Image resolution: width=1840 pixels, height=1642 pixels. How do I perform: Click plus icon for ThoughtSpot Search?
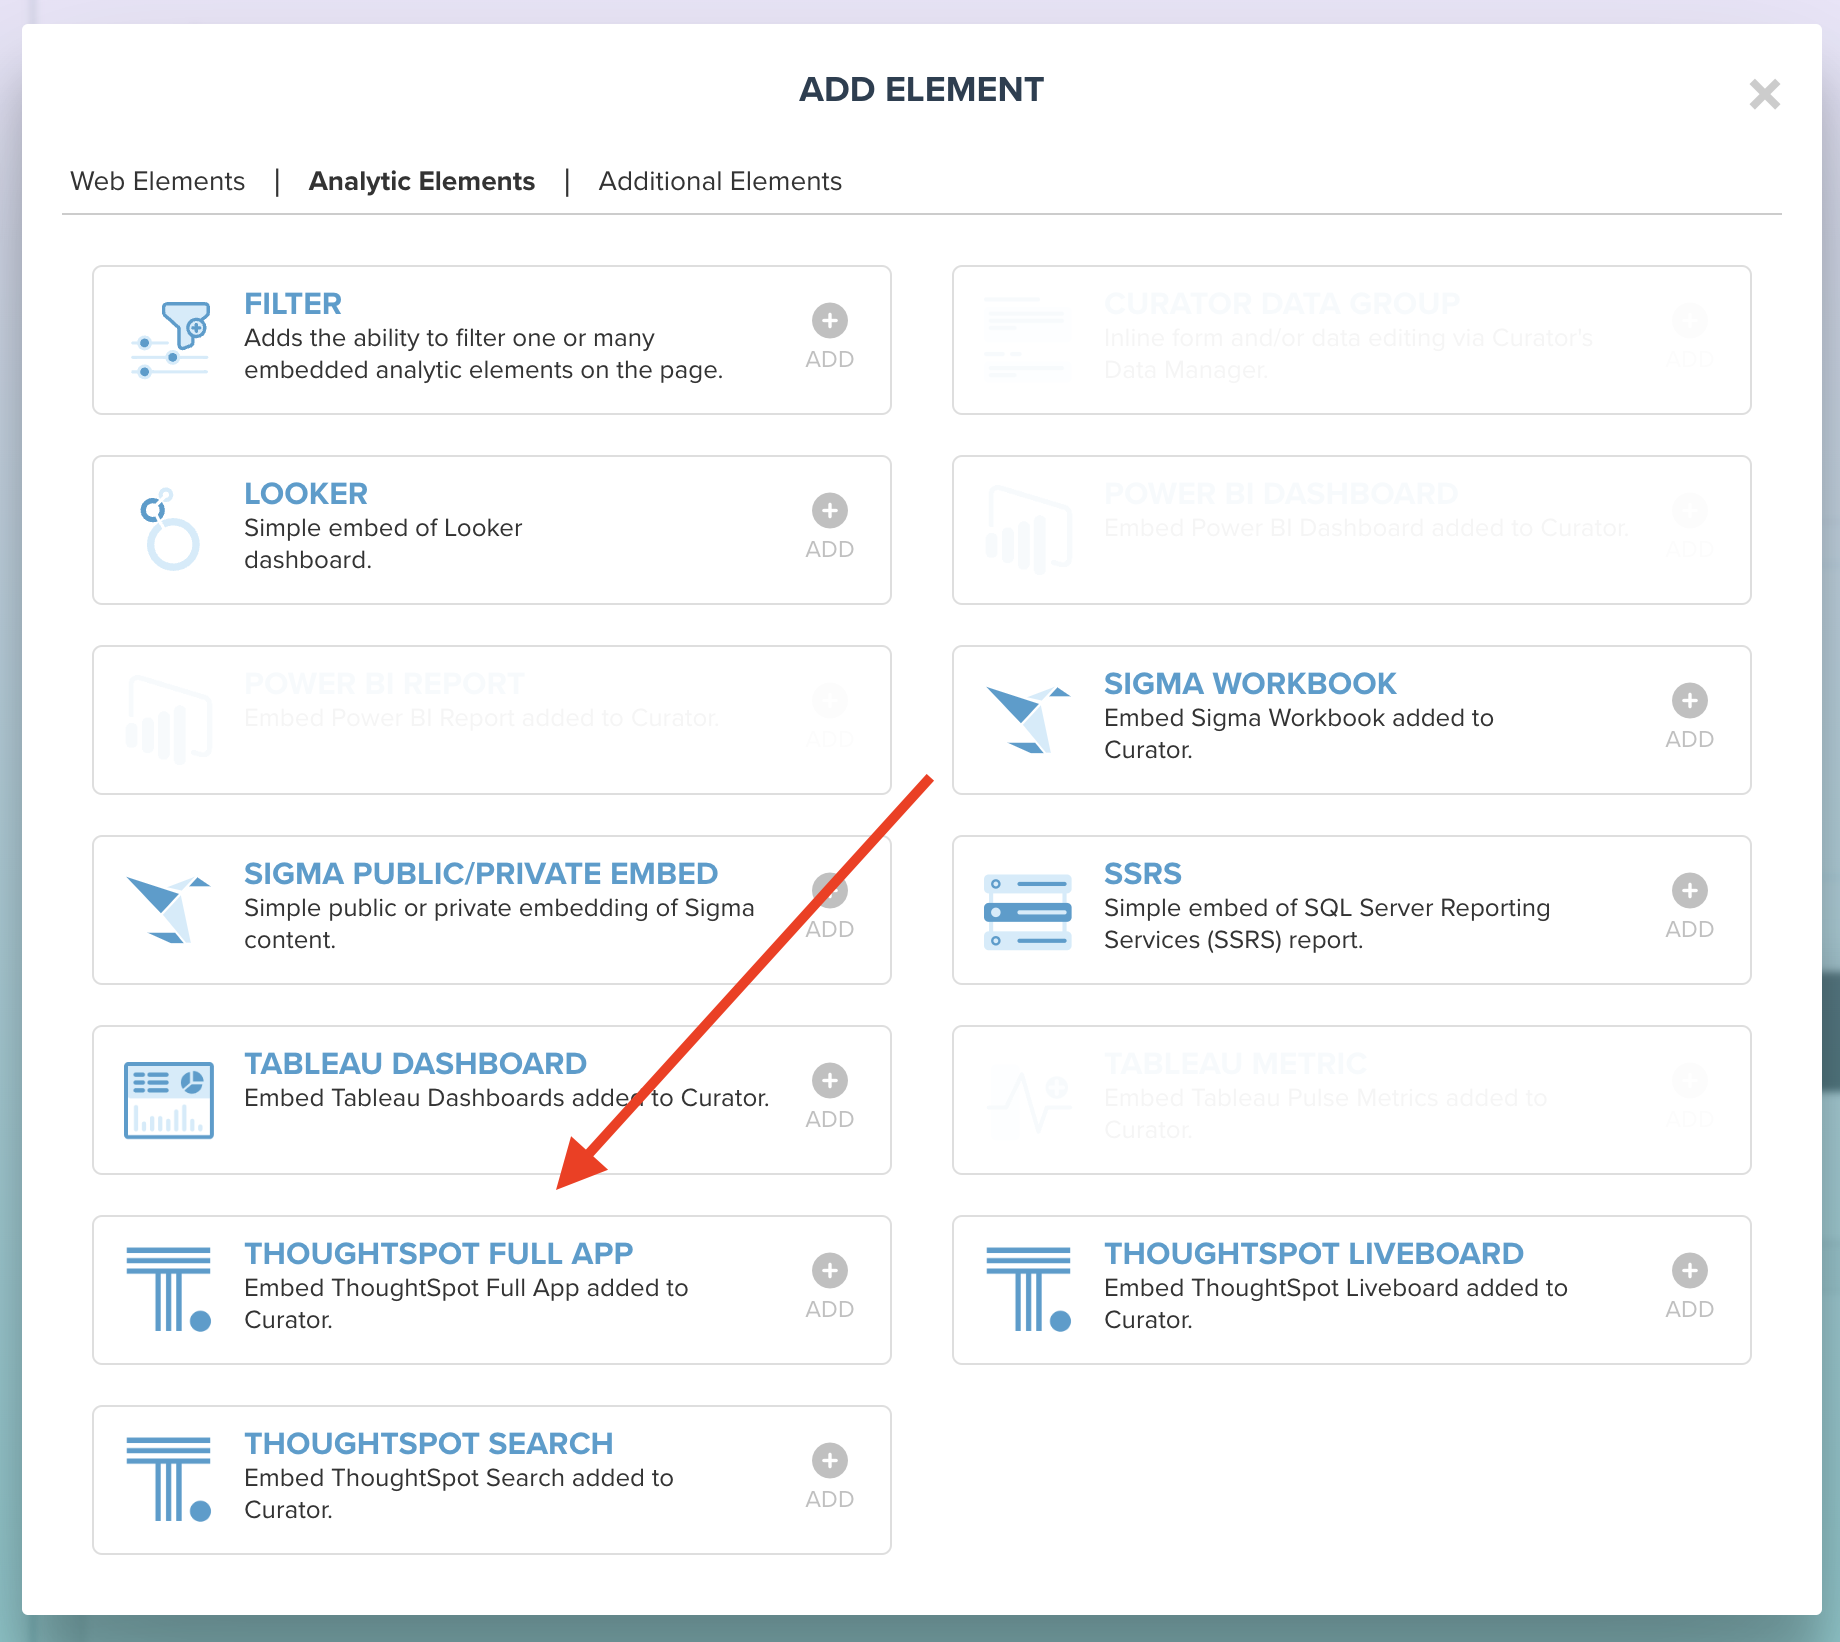coord(830,1461)
